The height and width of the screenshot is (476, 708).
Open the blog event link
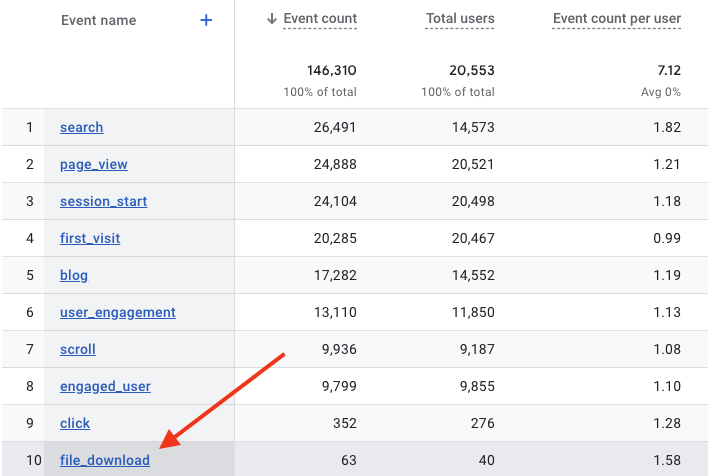coord(74,275)
